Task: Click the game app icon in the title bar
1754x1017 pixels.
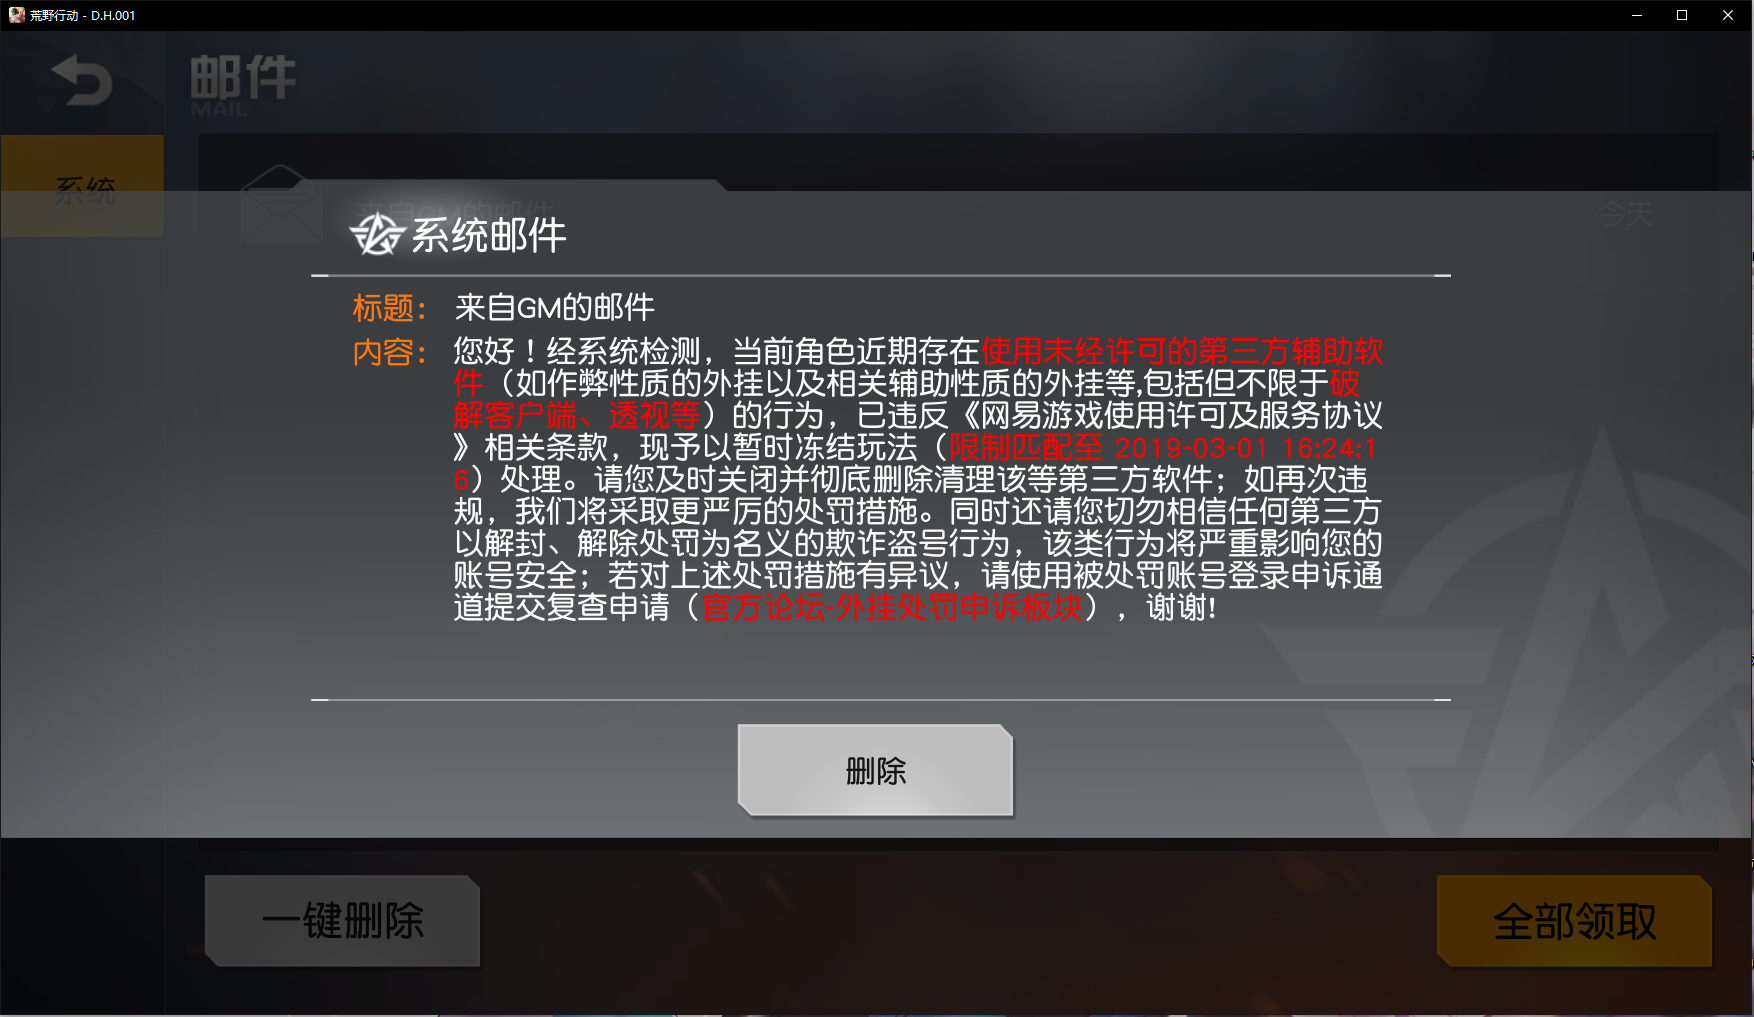Action: 16,15
